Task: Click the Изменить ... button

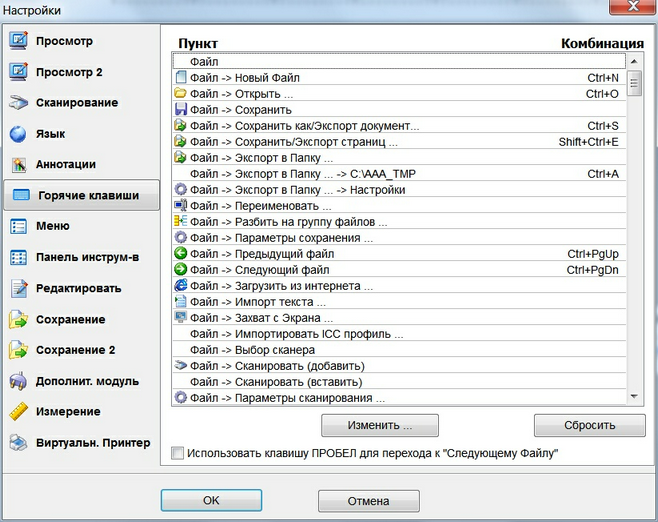Action: (x=380, y=425)
